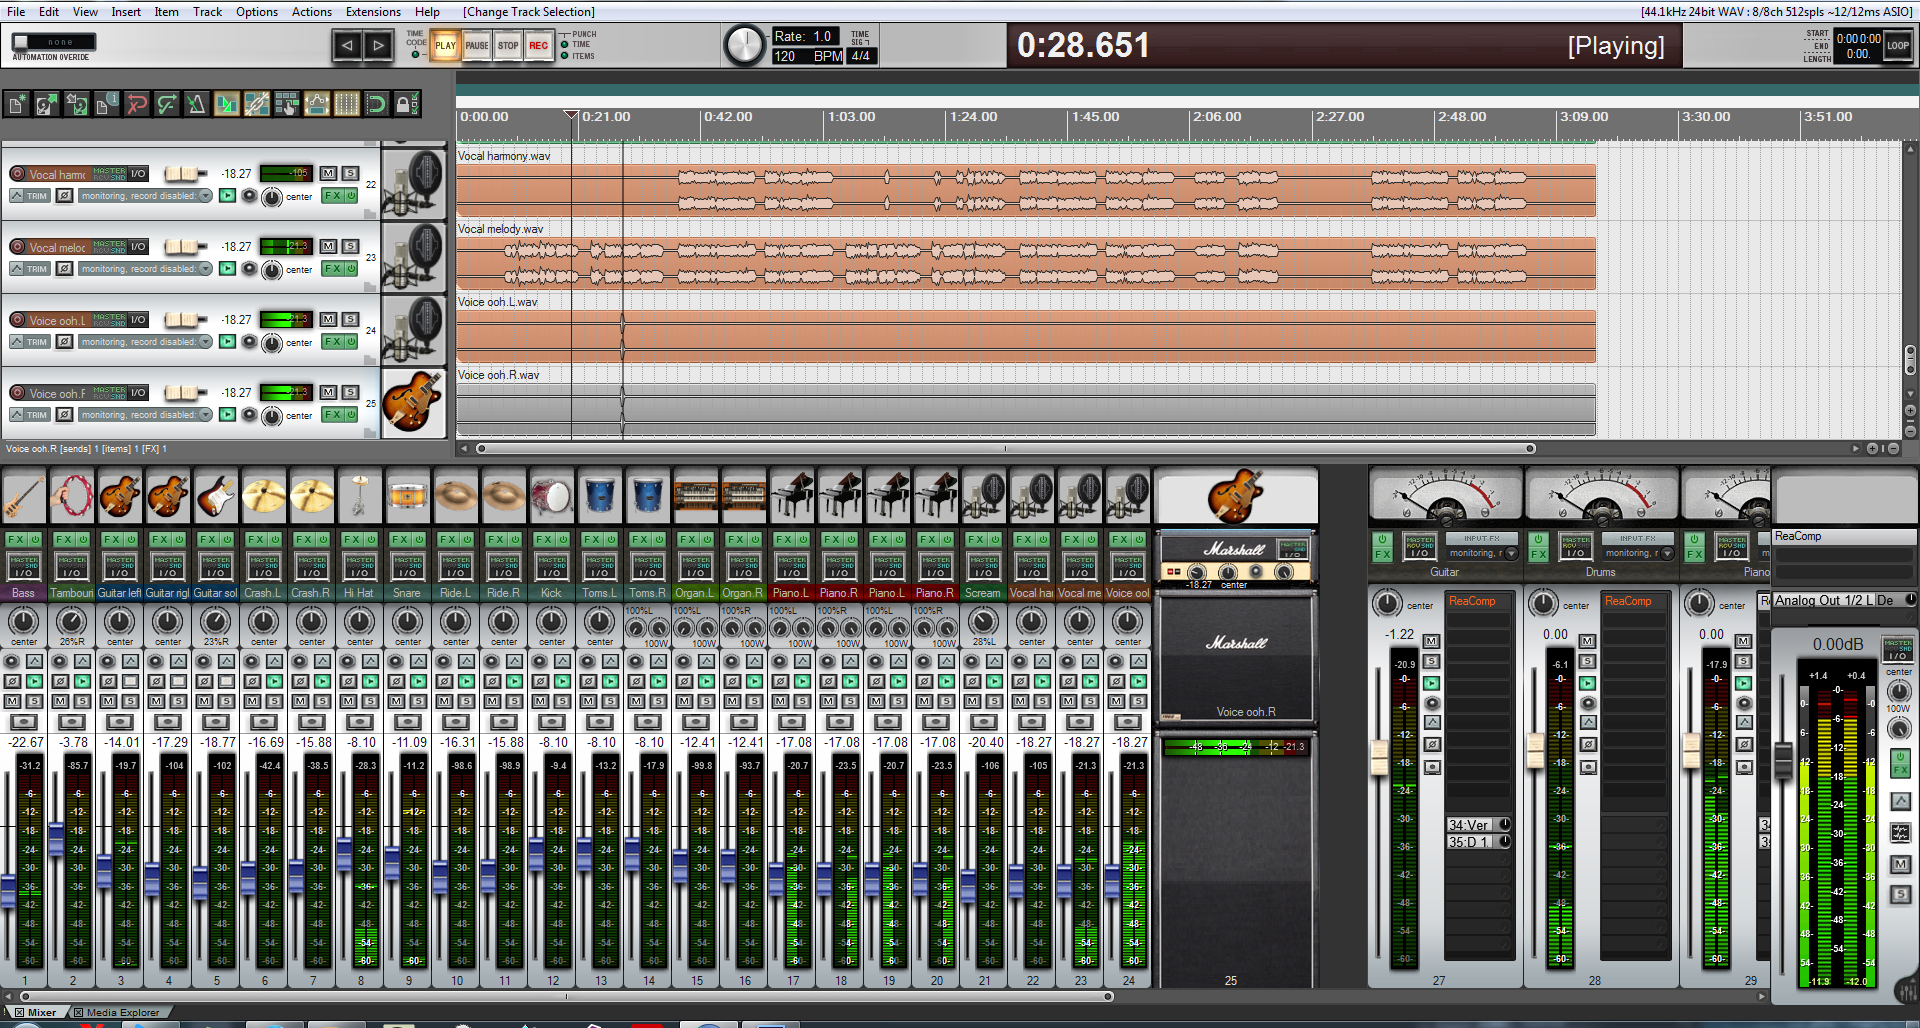This screenshot has width=1920, height=1028.
Task: Mute the Vocal harmony track
Action: click(328, 173)
